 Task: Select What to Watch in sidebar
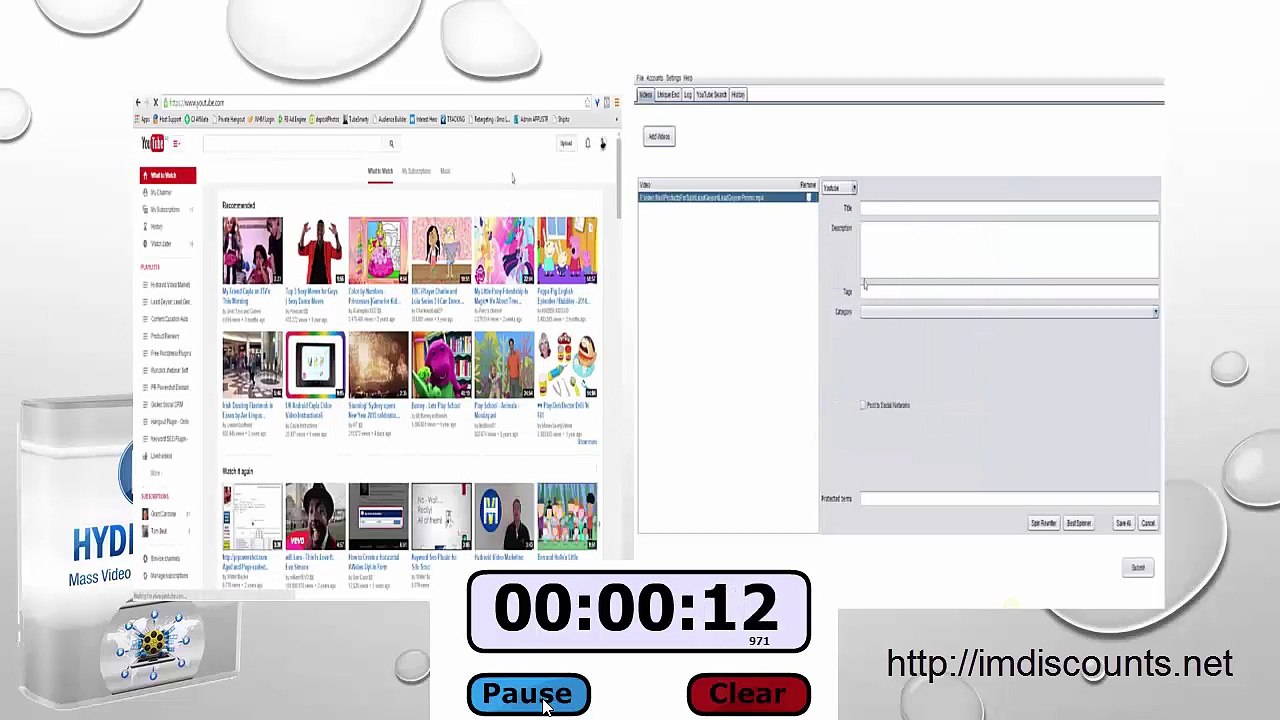(x=168, y=176)
